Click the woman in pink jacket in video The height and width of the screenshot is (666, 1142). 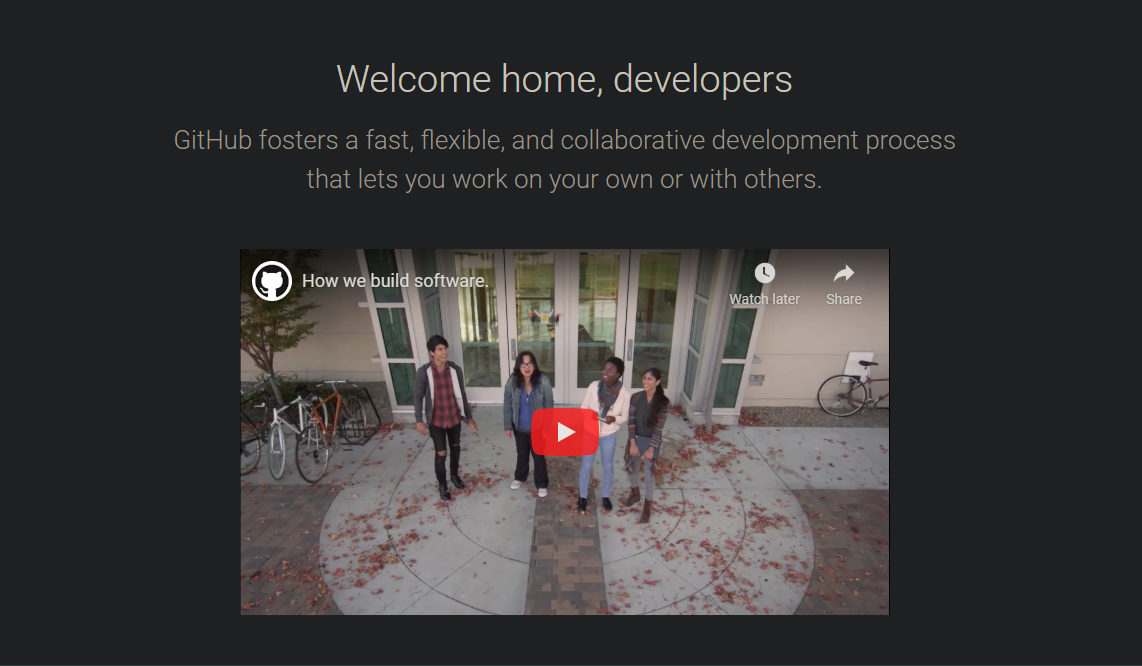pyautogui.click(x=603, y=430)
